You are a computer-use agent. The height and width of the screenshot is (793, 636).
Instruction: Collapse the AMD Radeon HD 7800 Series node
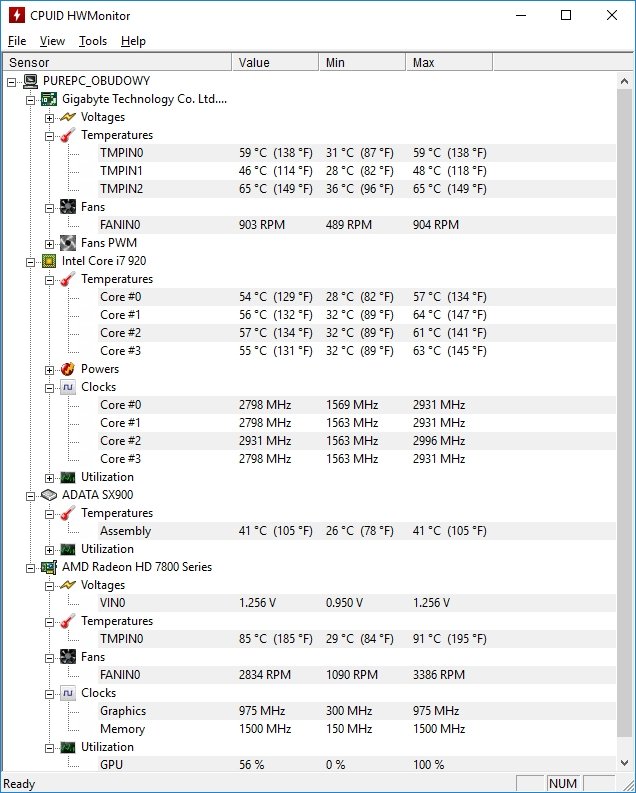(x=30, y=568)
